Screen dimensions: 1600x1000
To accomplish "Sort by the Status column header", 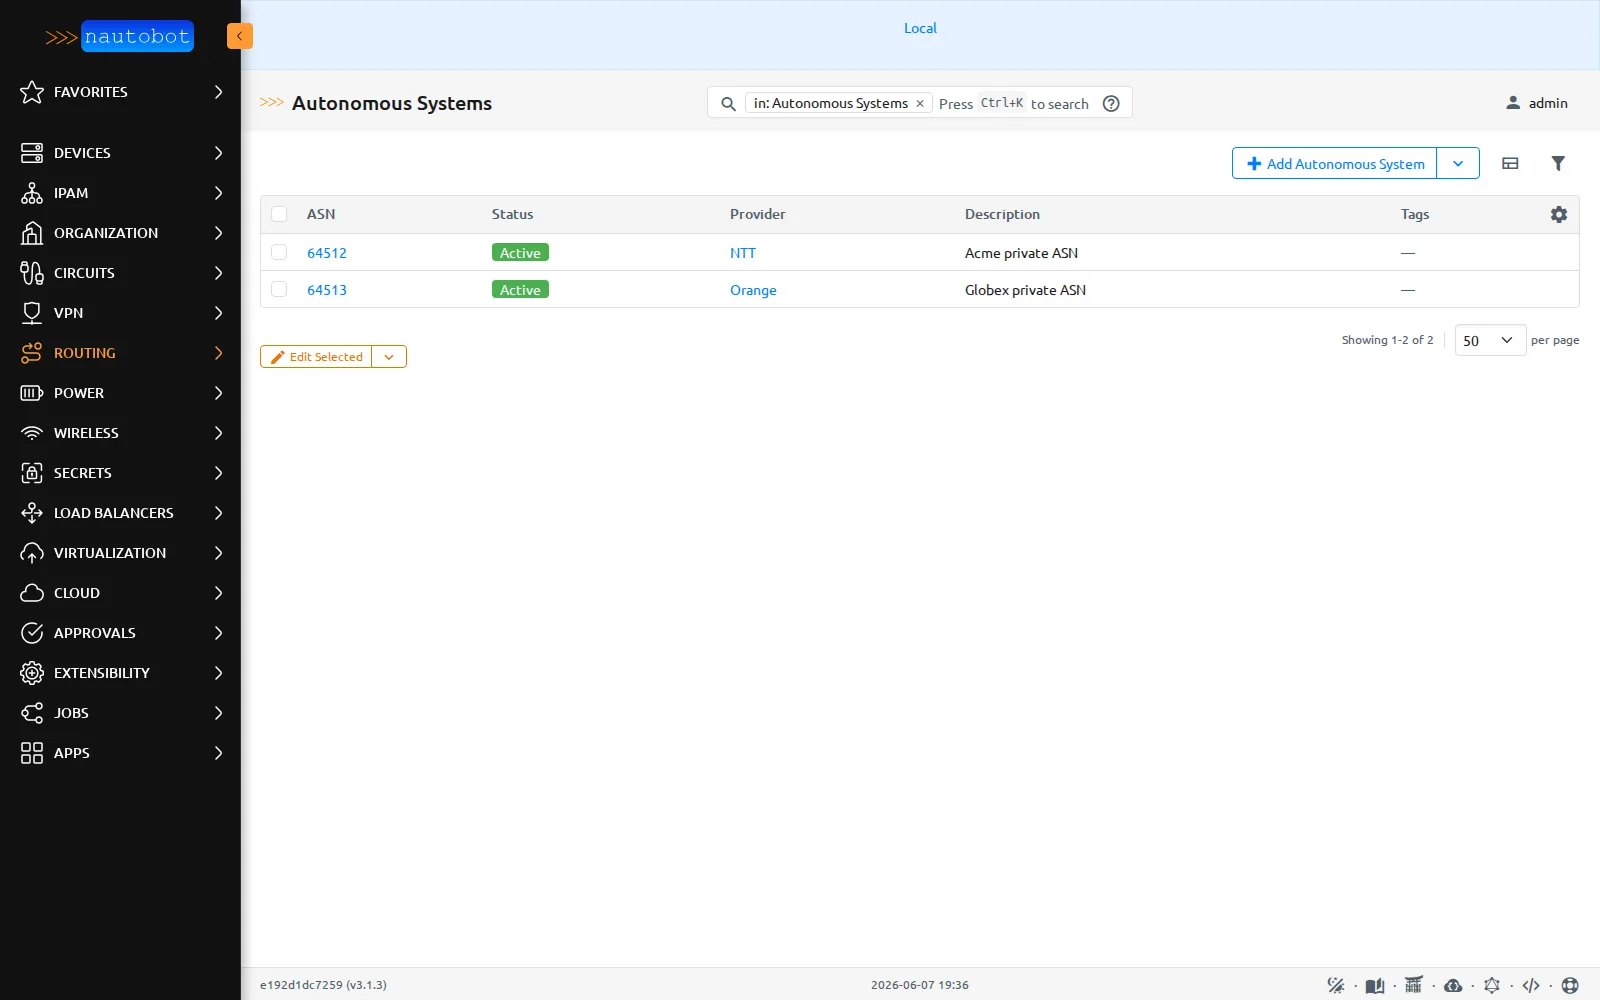I will (512, 214).
